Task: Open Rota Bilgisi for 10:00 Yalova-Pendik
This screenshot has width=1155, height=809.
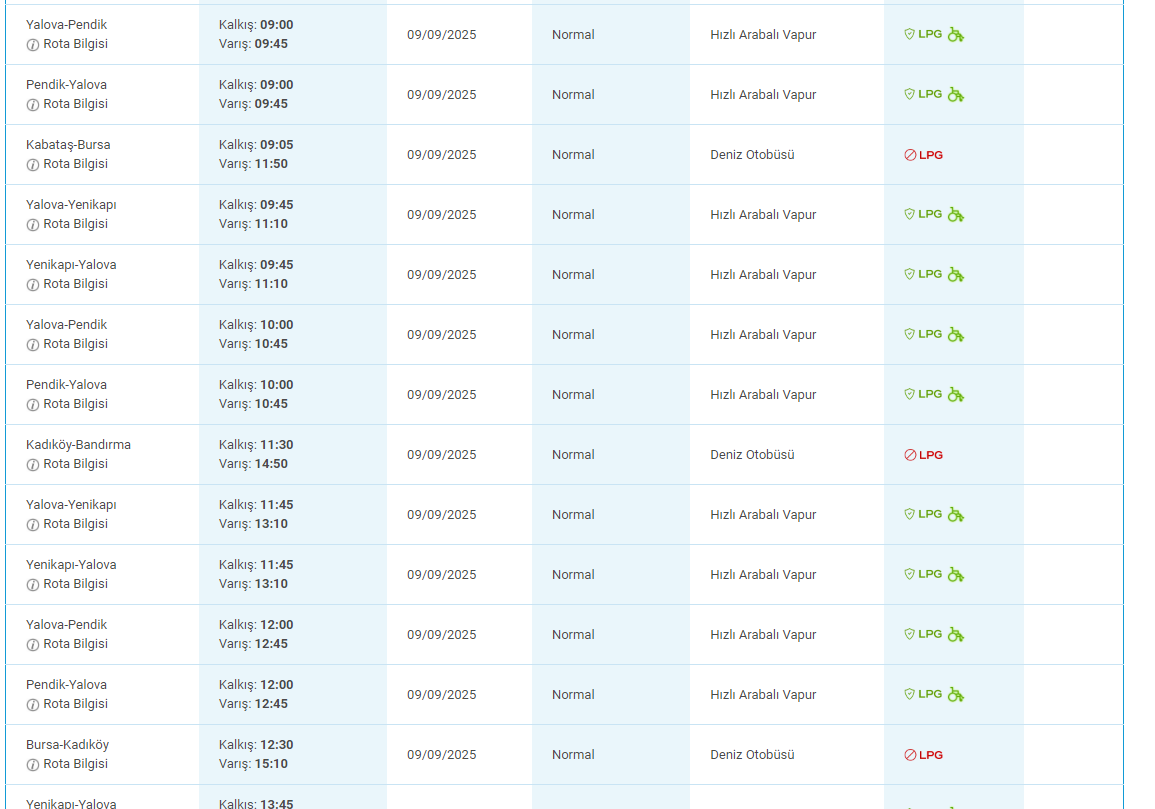Action: click(x=75, y=344)
